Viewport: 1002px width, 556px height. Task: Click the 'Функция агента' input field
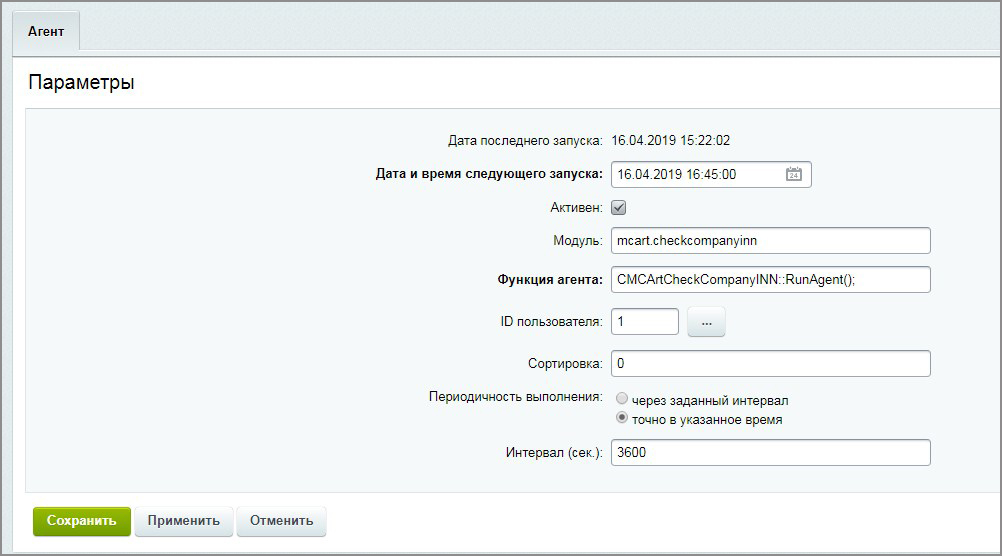point(770,280)
